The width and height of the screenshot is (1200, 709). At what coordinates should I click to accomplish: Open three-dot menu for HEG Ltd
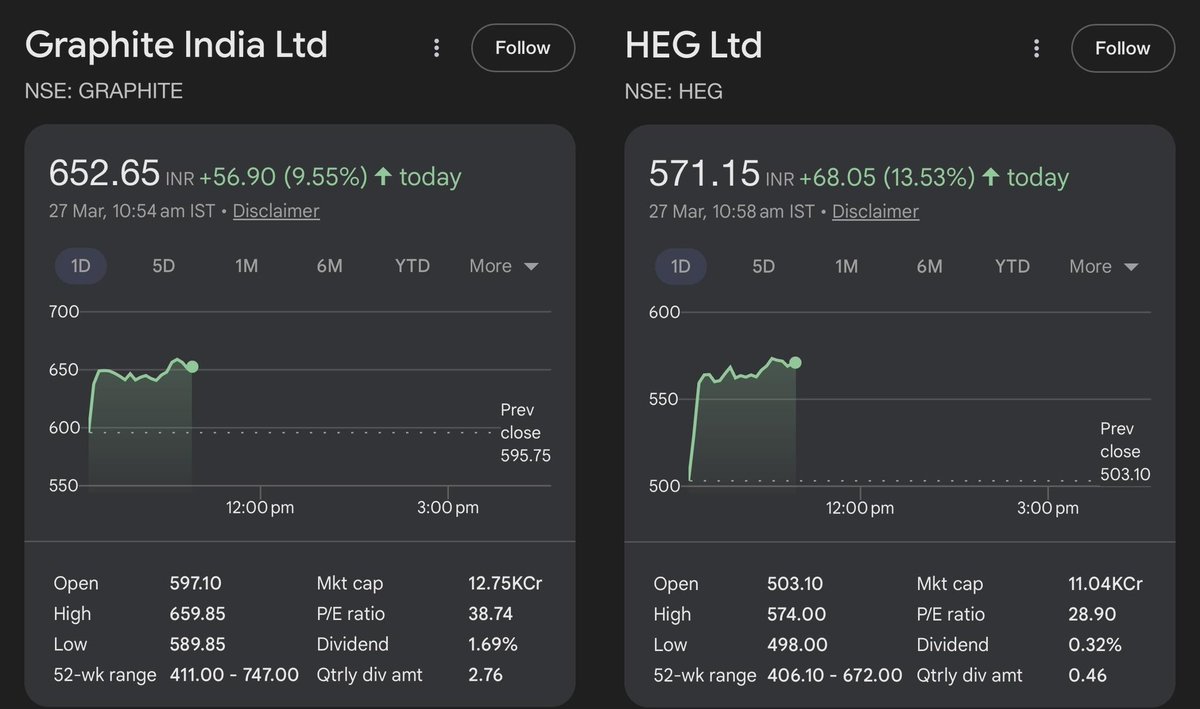(x=1036, y=48)
